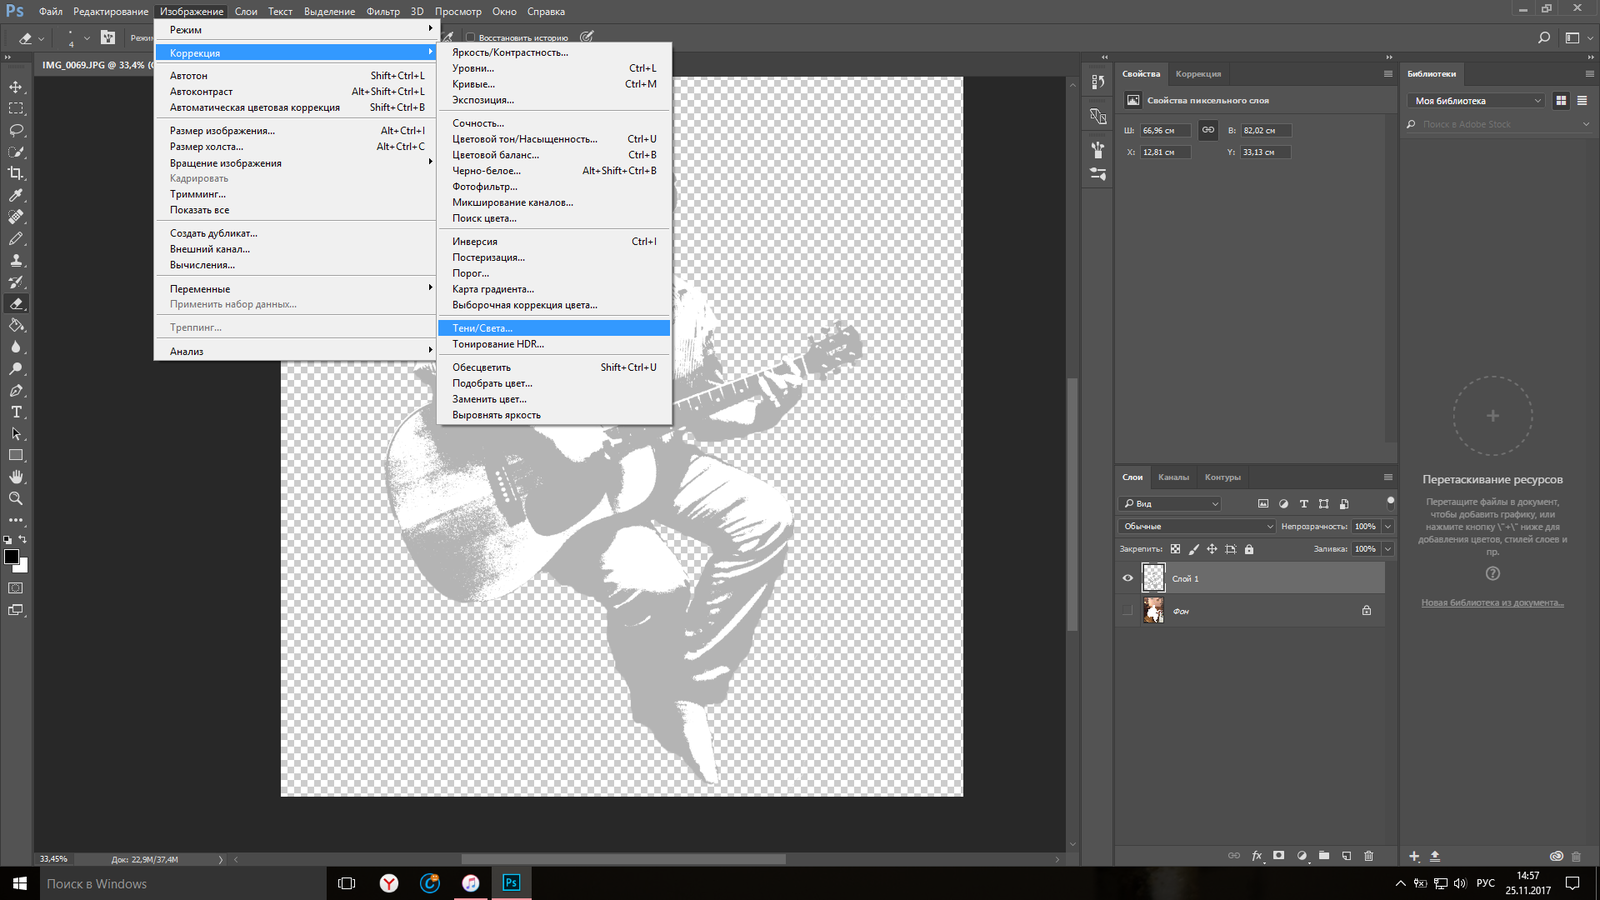Open eraser tool preset picker
Screen dimensions: 1600x900
[x=32, y=38]
